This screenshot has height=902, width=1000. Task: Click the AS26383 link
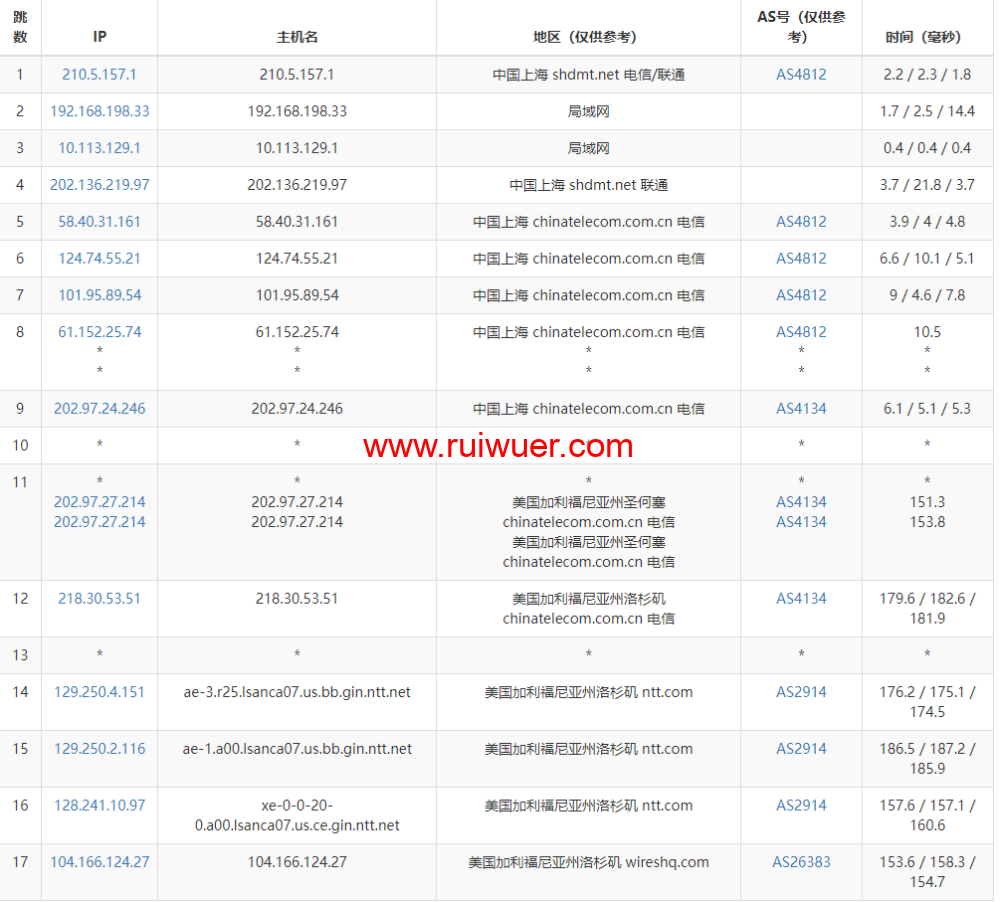[x=801, y=862]
